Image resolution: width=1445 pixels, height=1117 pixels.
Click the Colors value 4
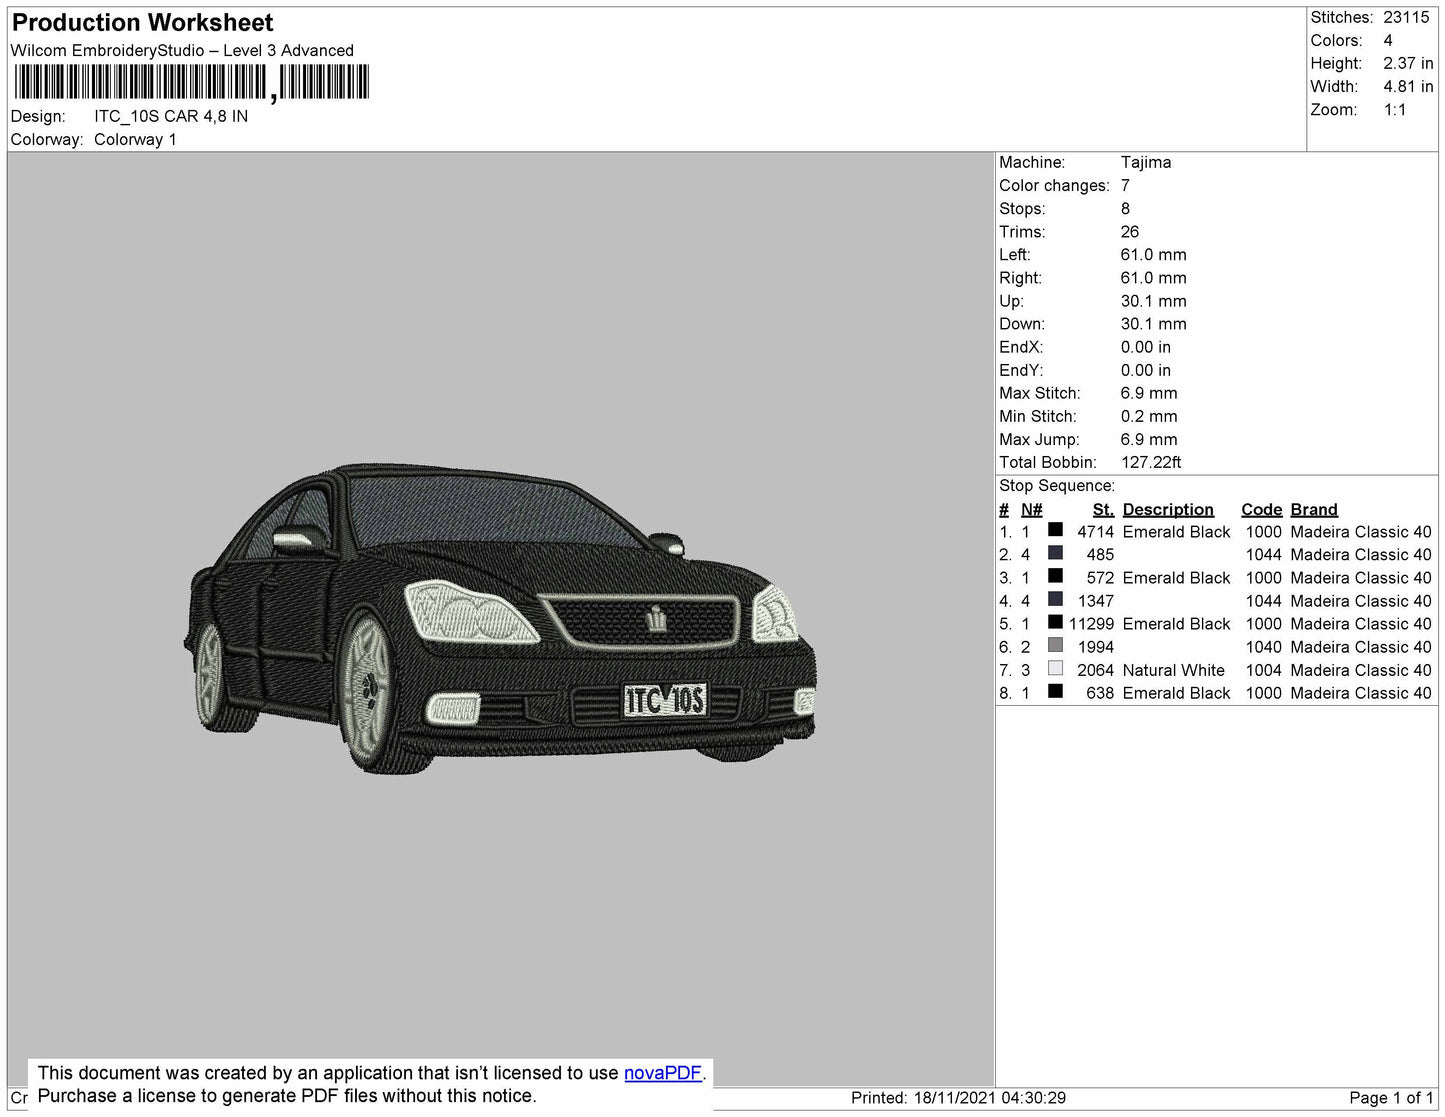1388,41
